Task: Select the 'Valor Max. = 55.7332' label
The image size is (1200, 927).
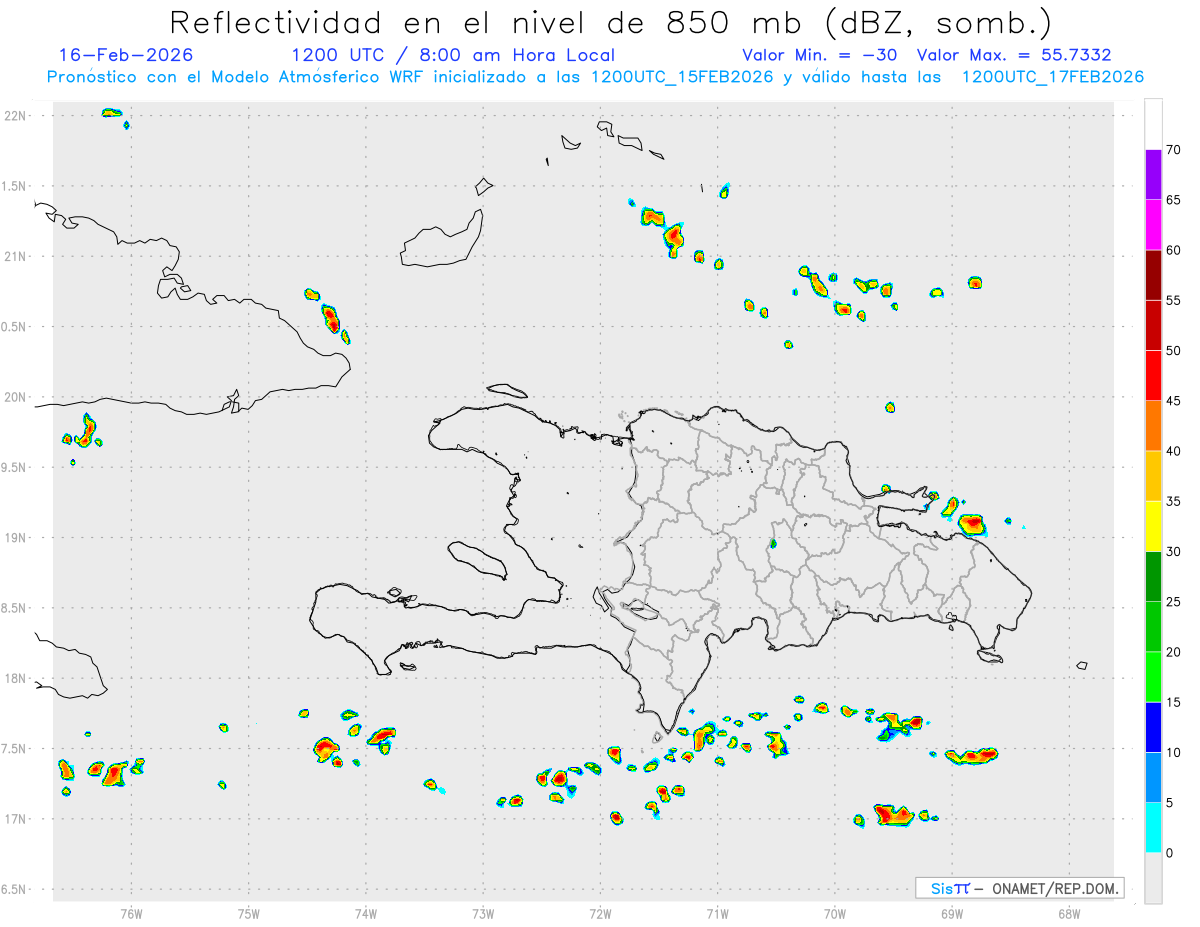Action: [1014, 55]
